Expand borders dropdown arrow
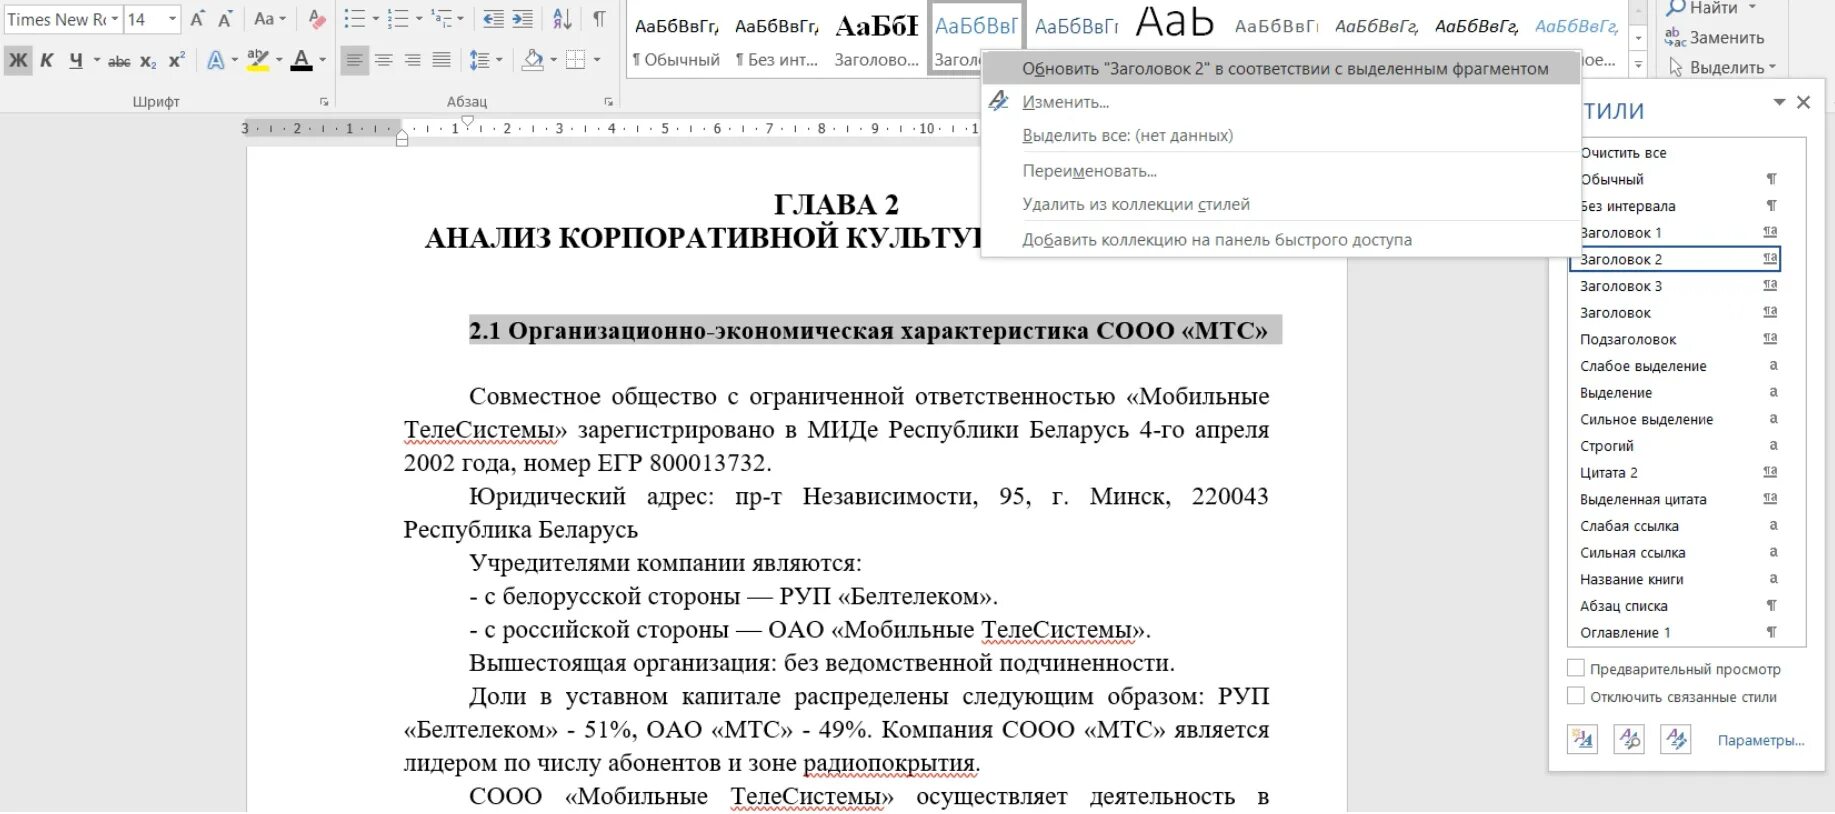 click(597, 61)
